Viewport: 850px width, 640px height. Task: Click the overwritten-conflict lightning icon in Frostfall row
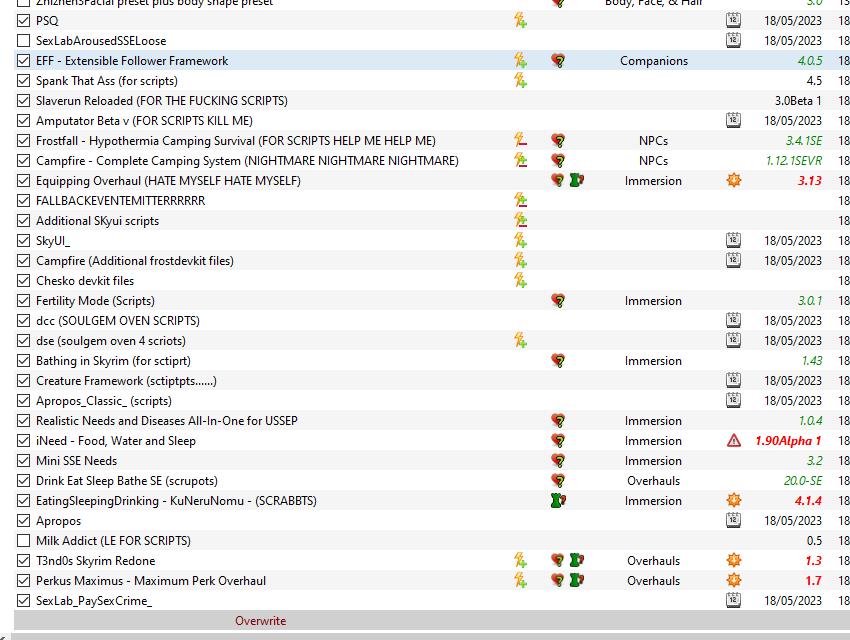point(520,141)
